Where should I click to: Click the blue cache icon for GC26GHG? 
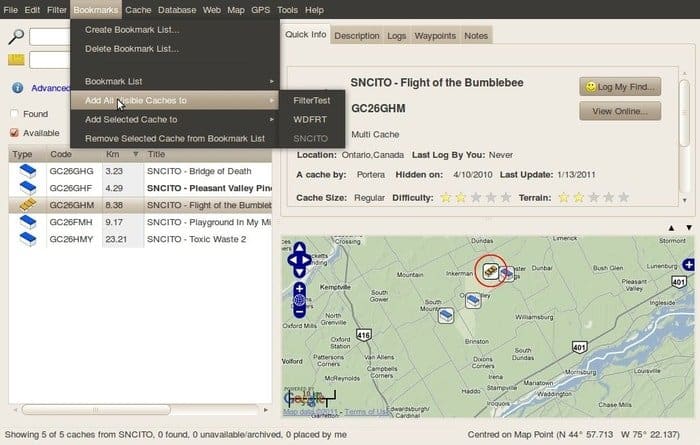coord(28,171)
